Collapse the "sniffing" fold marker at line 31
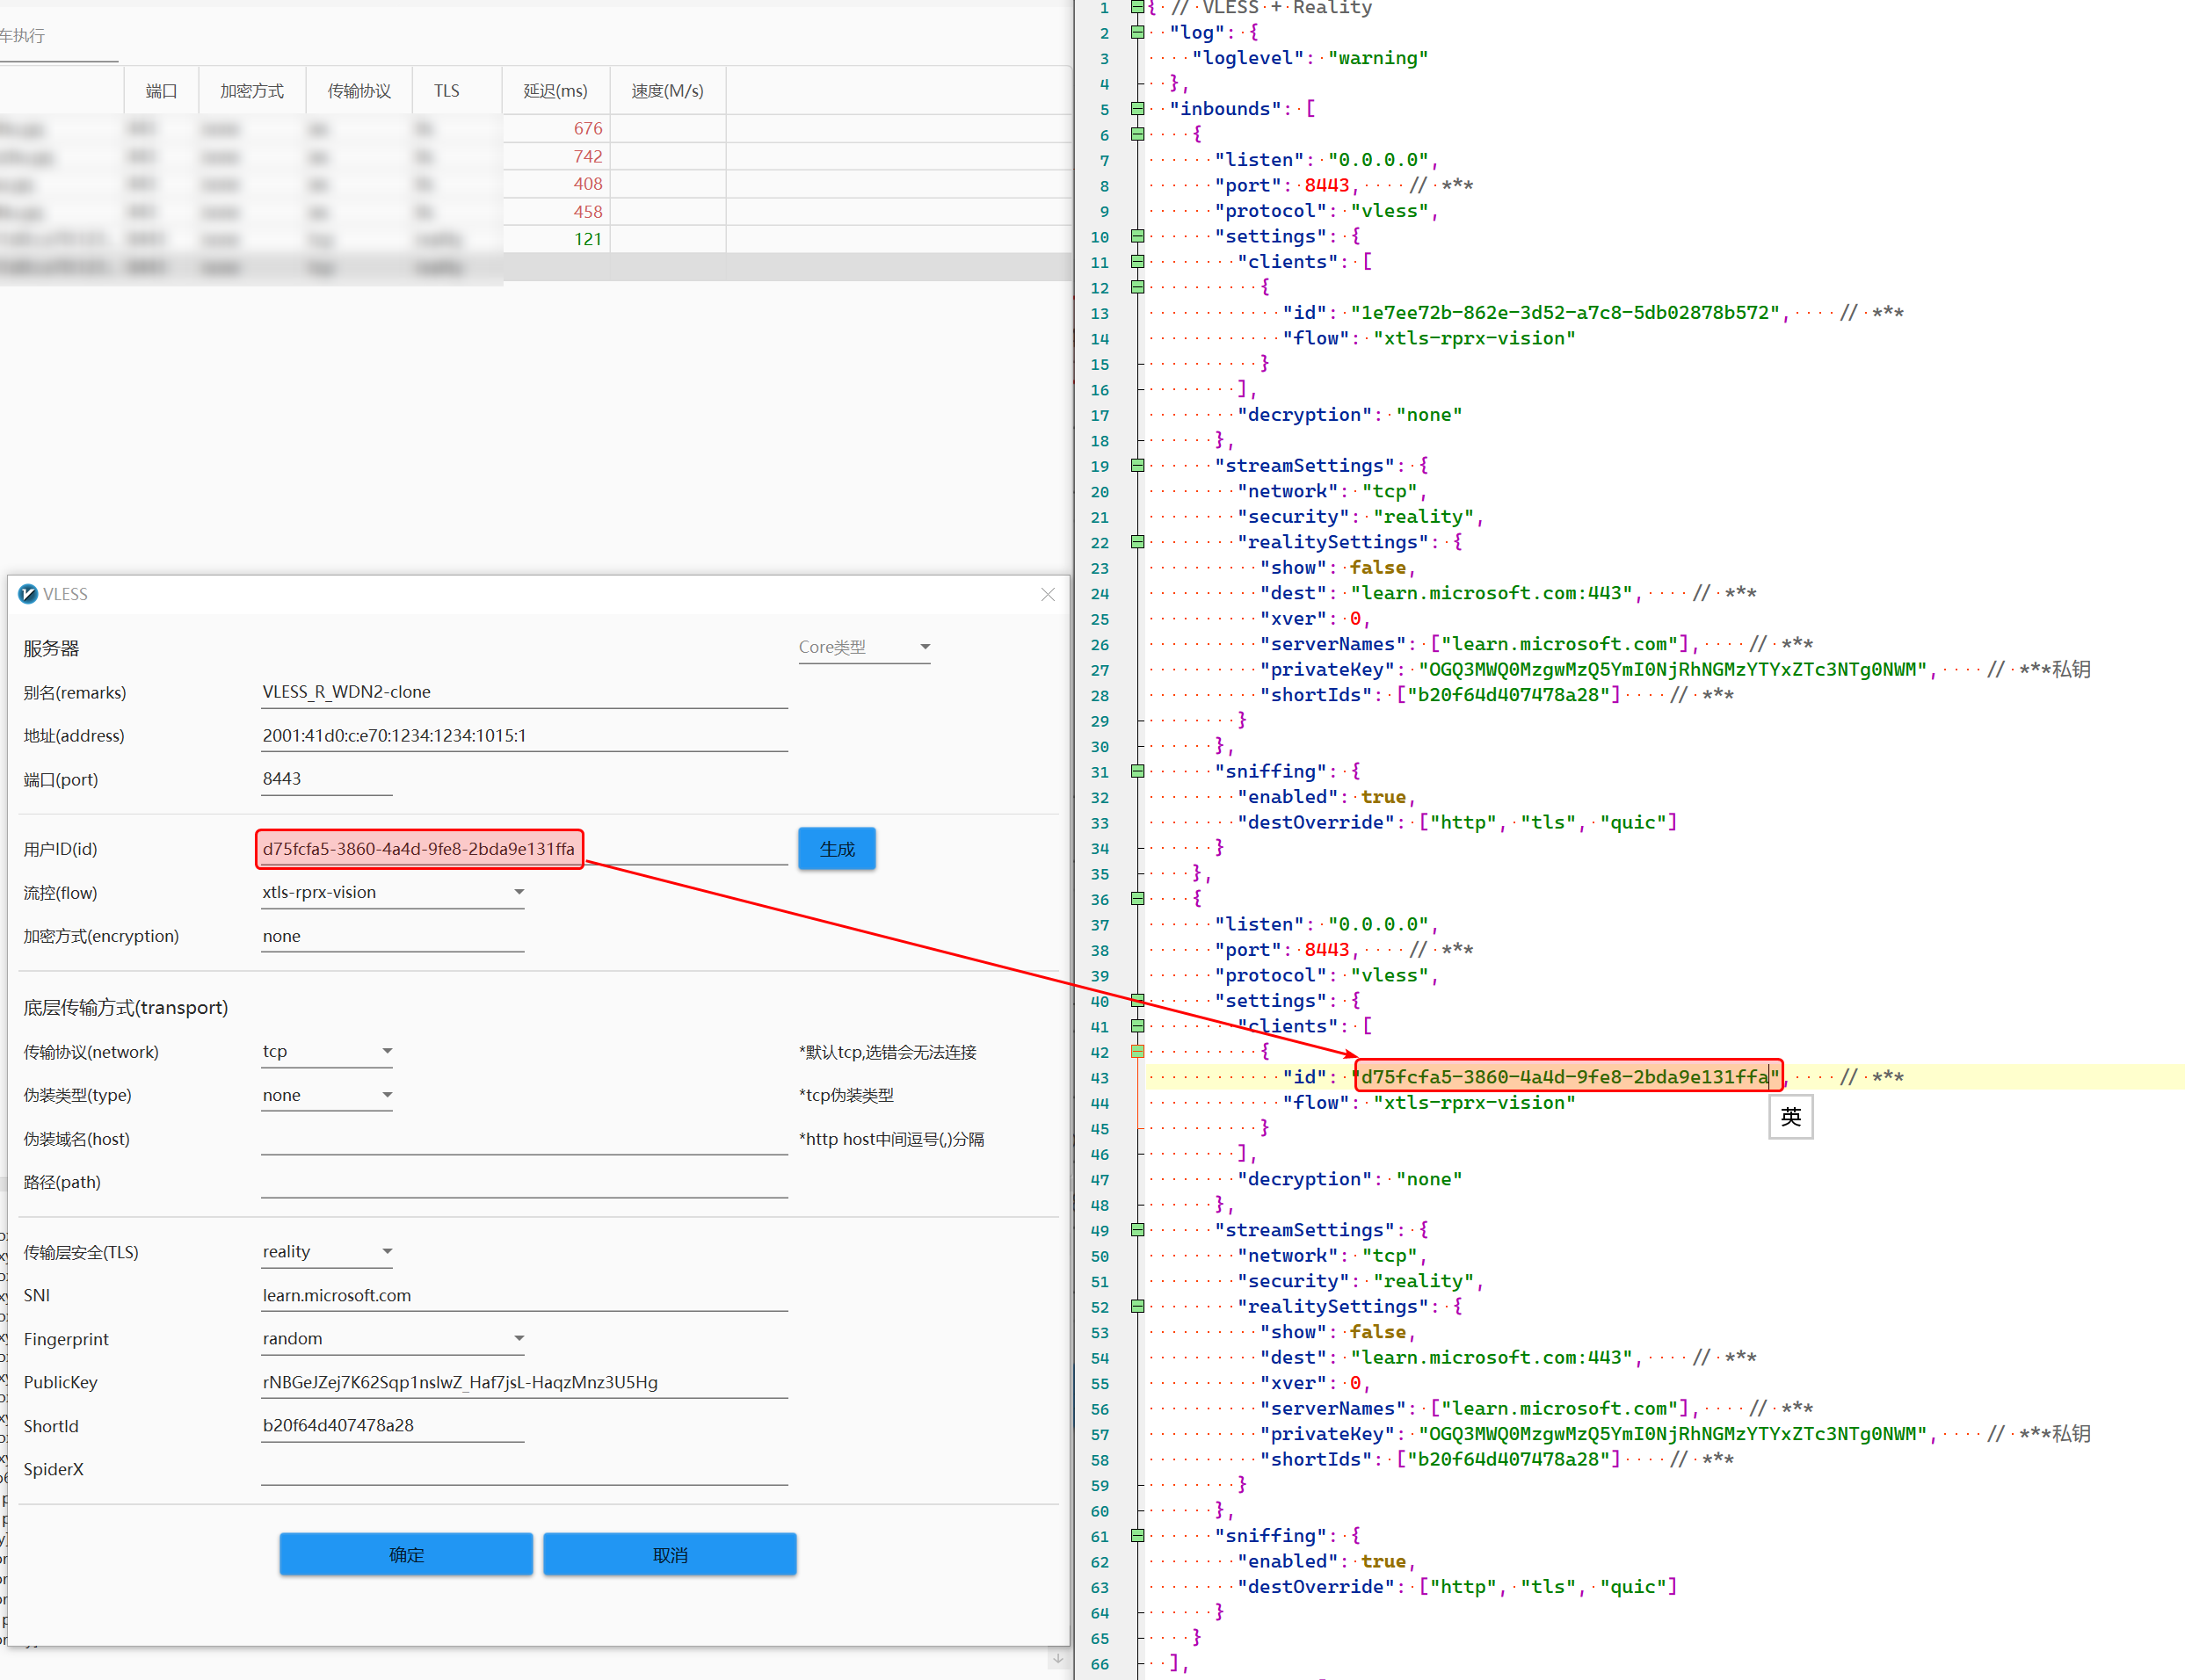Viewport: 2185px width, 1680px height. pyautogui.click(x=1137, y=771)
